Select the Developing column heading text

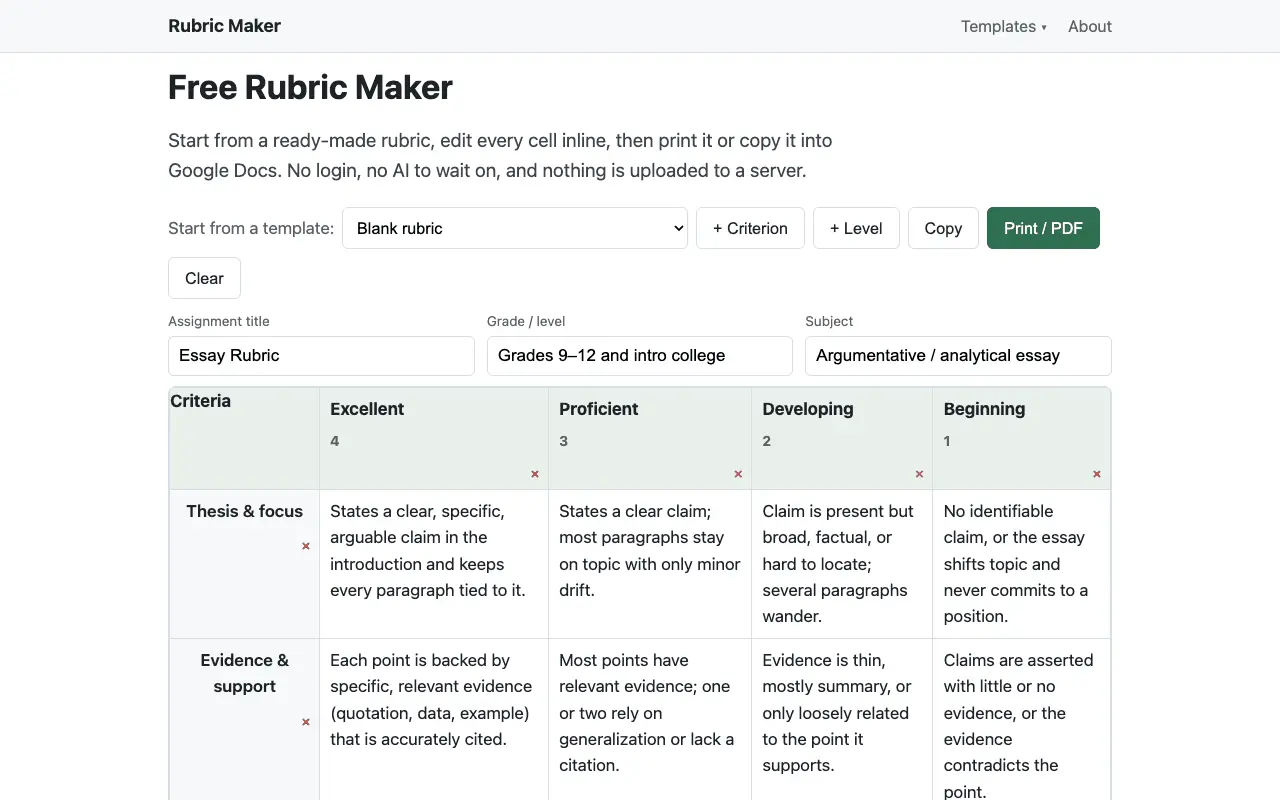click(x=808, y=409)
